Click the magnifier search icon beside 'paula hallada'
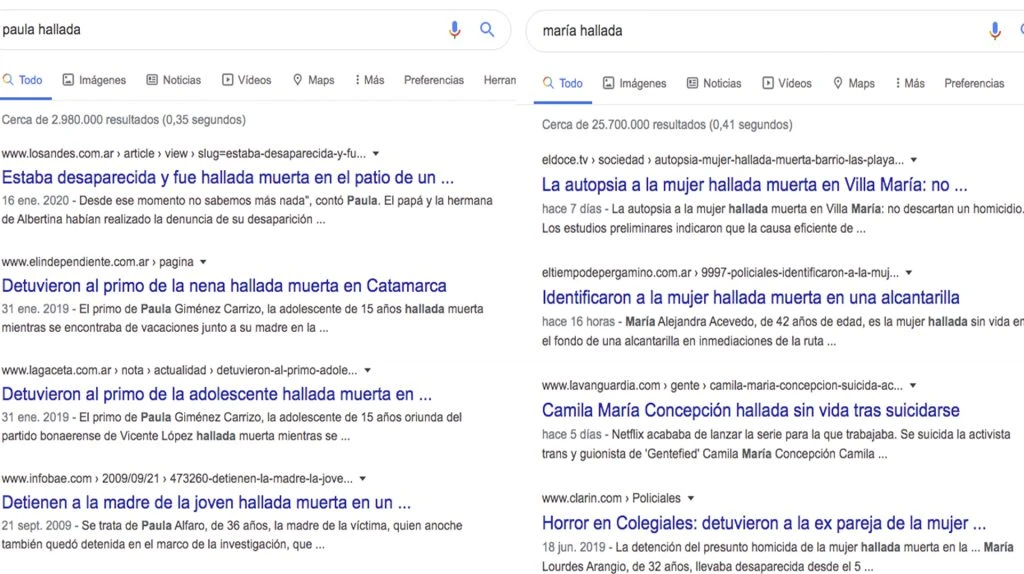 coord(487,30)
